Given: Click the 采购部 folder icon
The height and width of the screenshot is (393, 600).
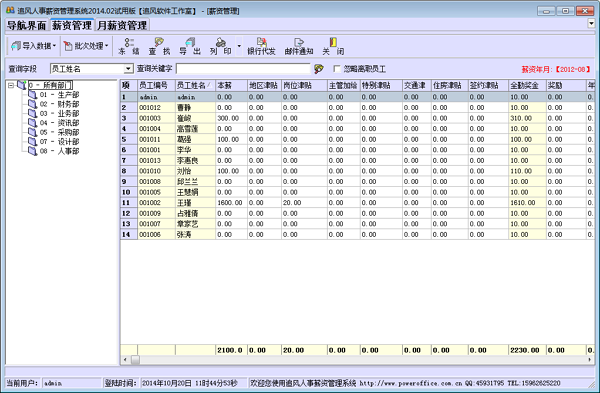Looking at the screenshot, I should point(33,132).
